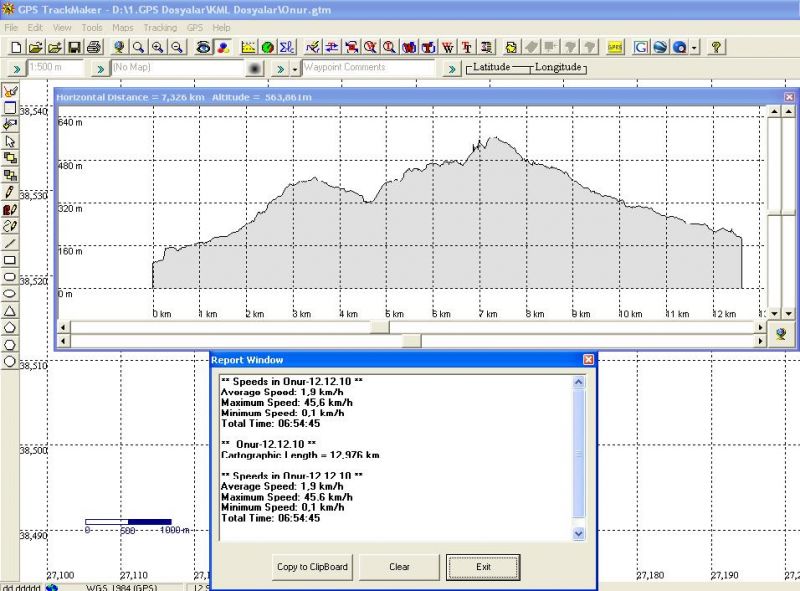Click the profile's upper horizontal scrollbar thumb
800x591 pixels.
(x=380, y=327)
